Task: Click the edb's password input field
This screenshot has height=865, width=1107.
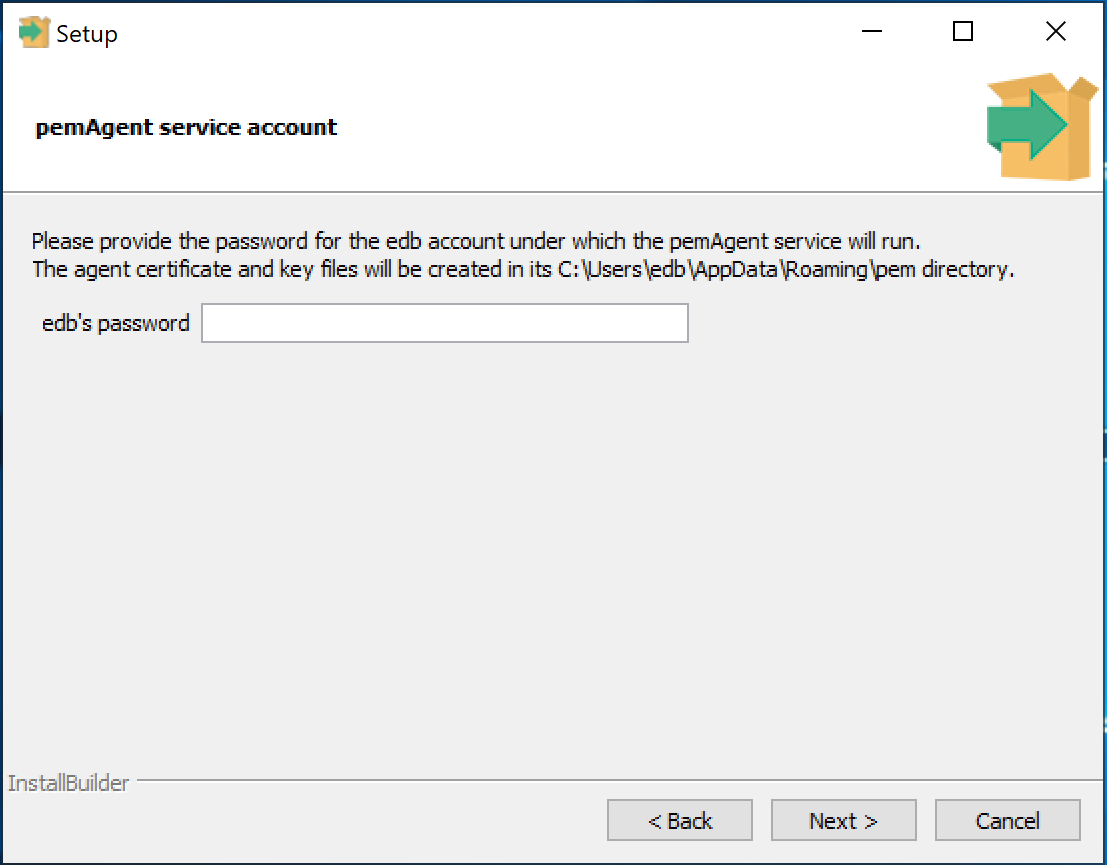Action: [445, 323]
